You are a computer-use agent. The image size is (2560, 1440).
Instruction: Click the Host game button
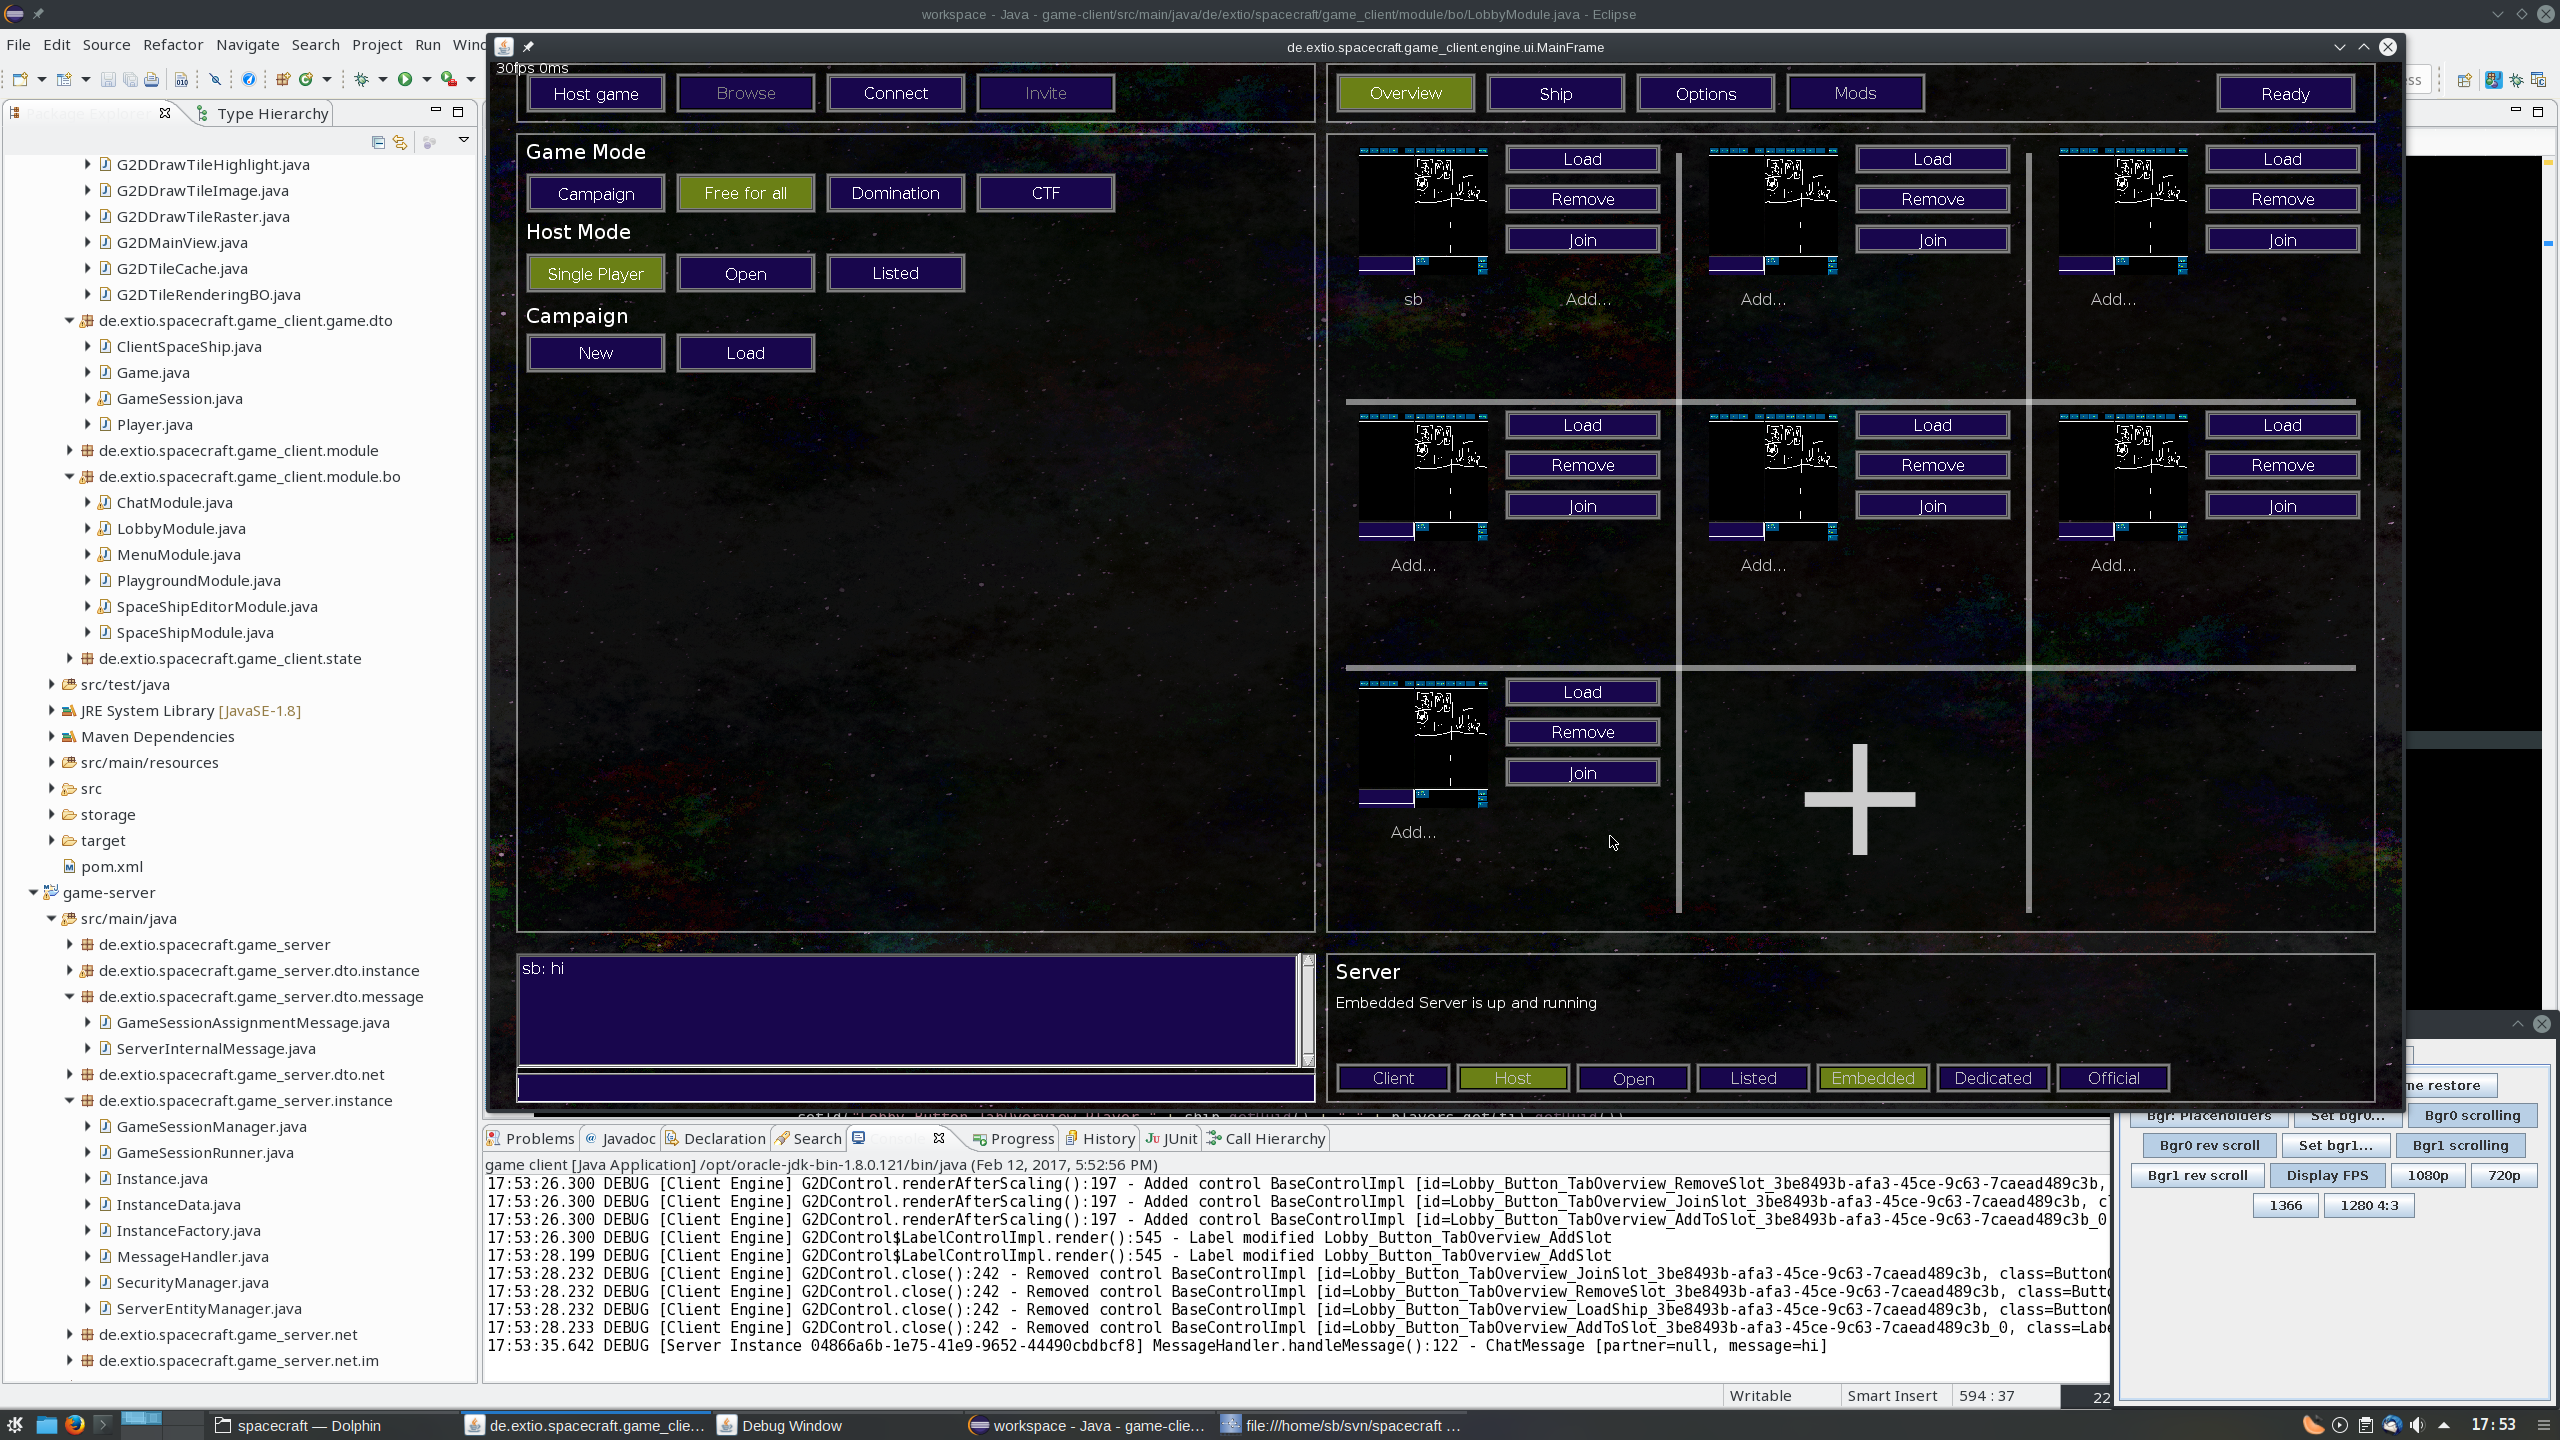(x=596, y=93)
